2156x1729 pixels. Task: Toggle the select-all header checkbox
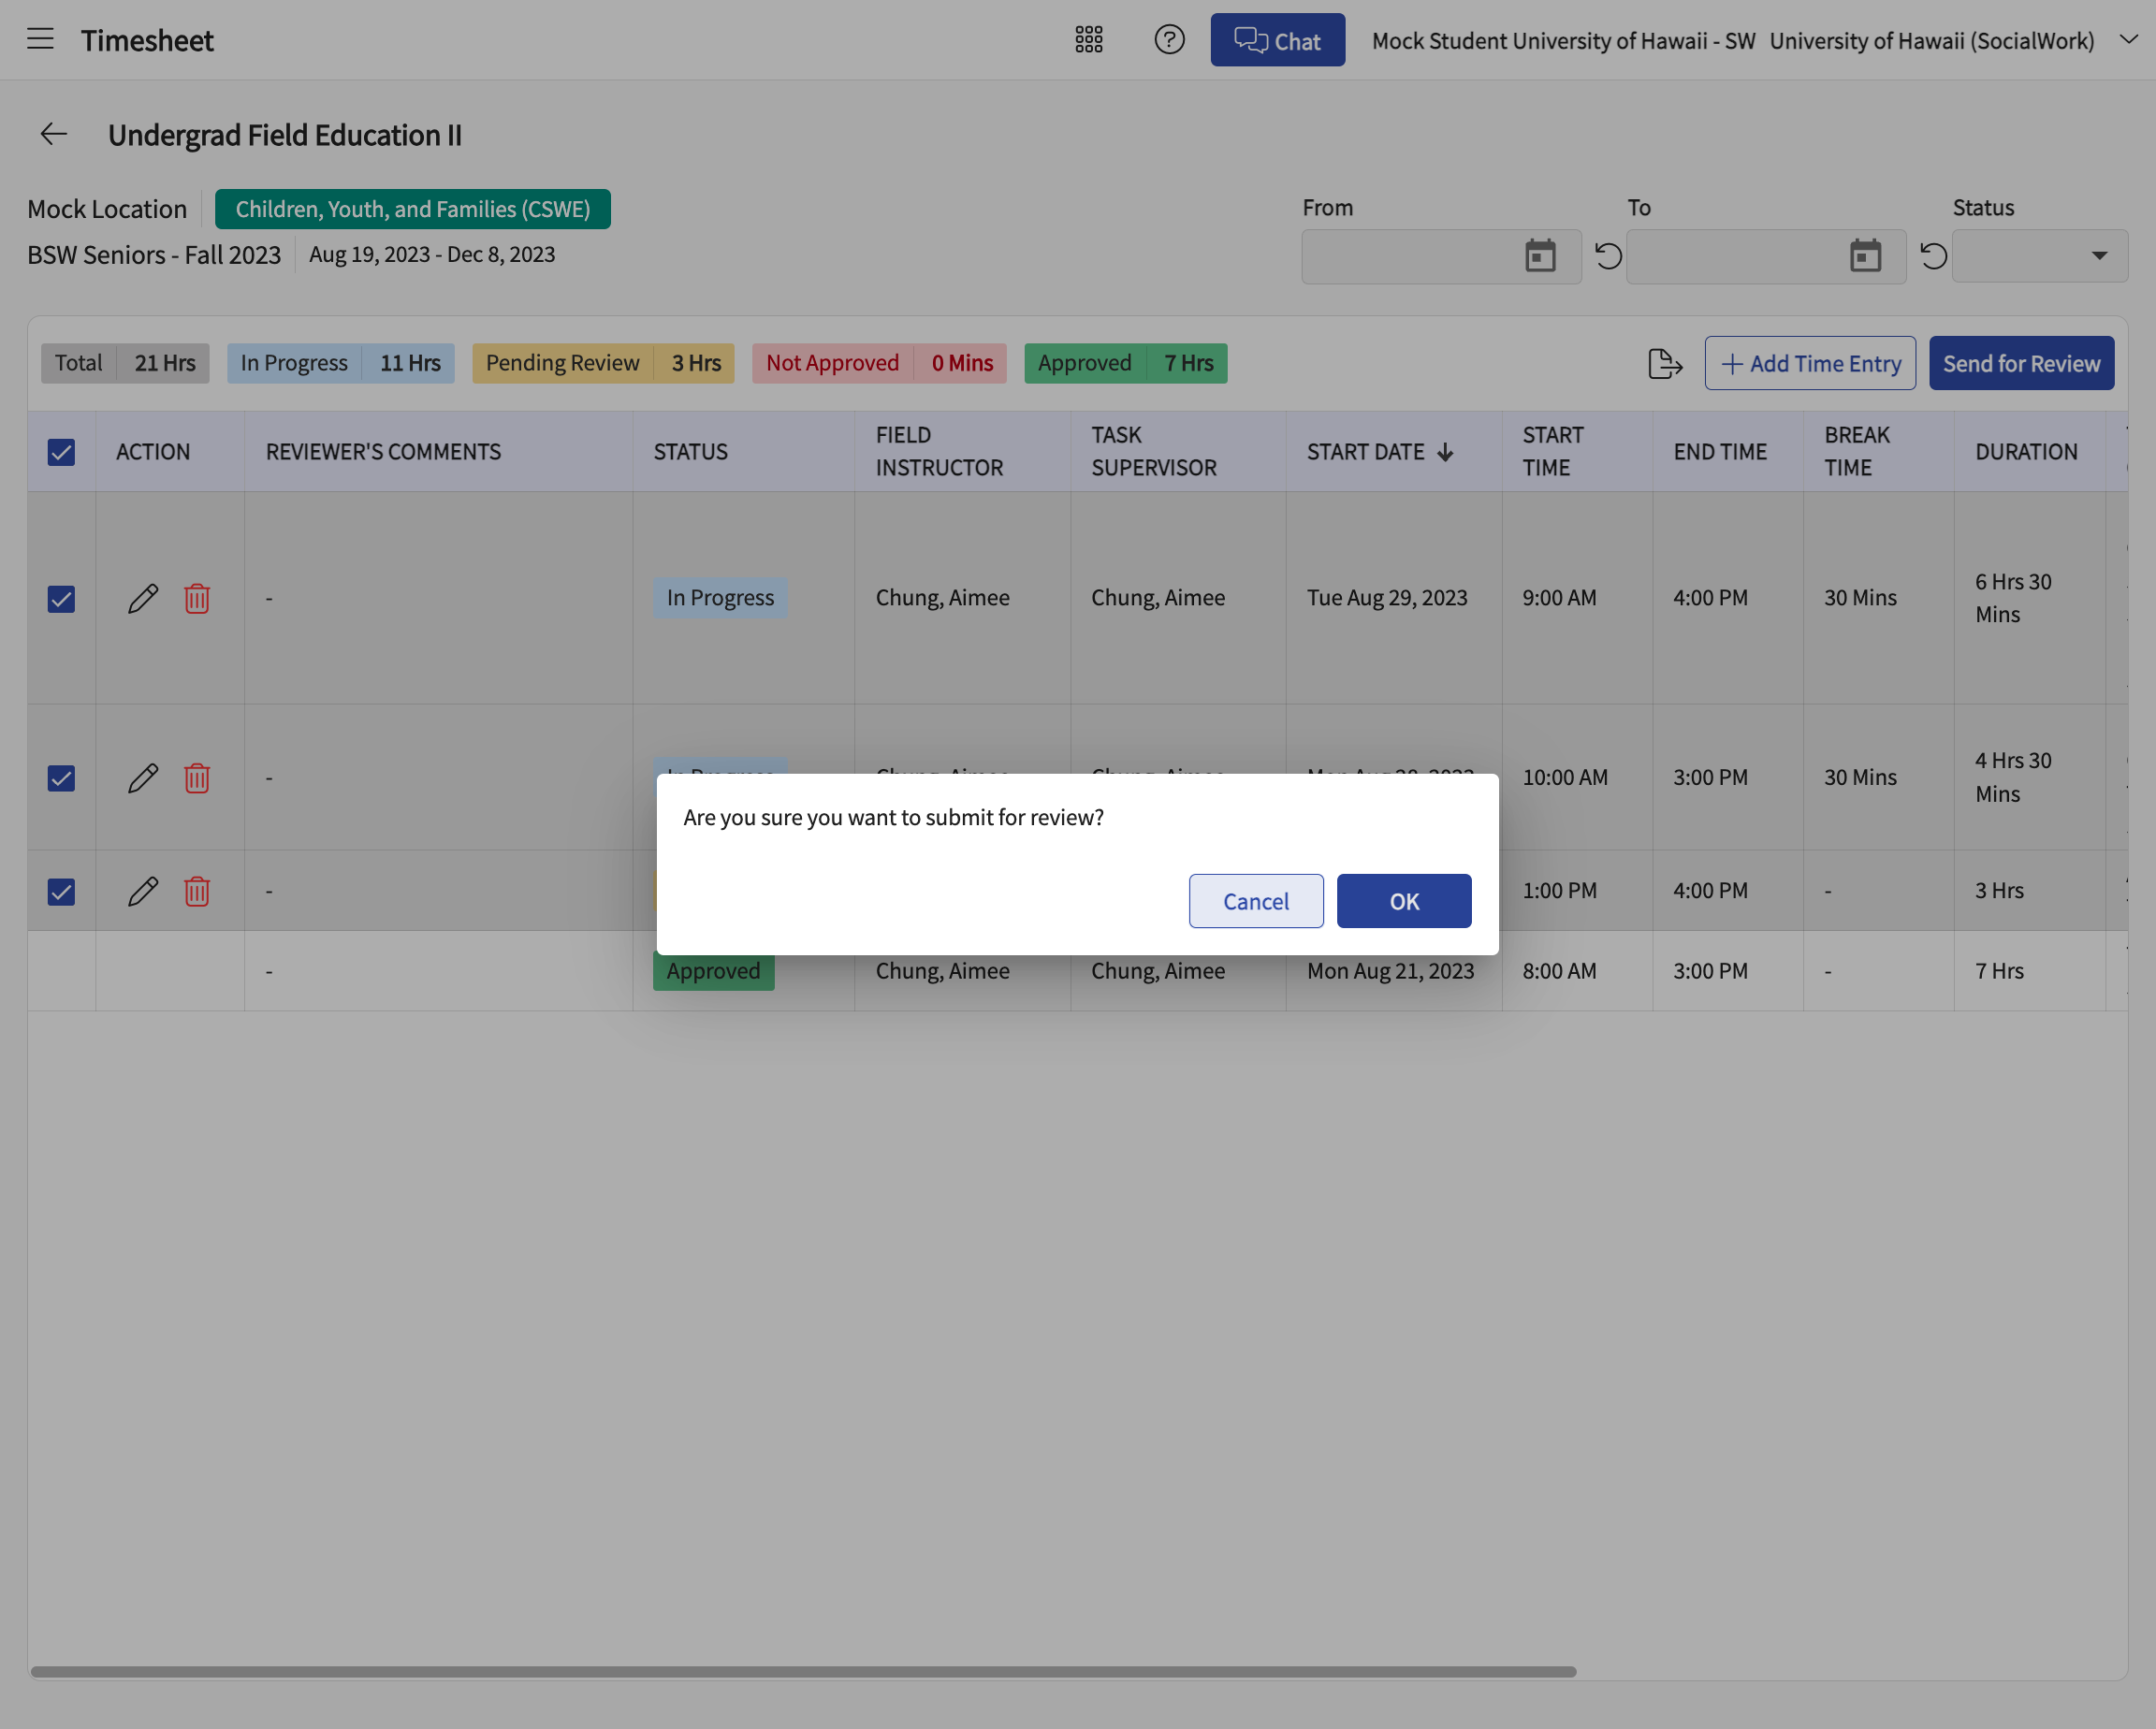[61, 452]
